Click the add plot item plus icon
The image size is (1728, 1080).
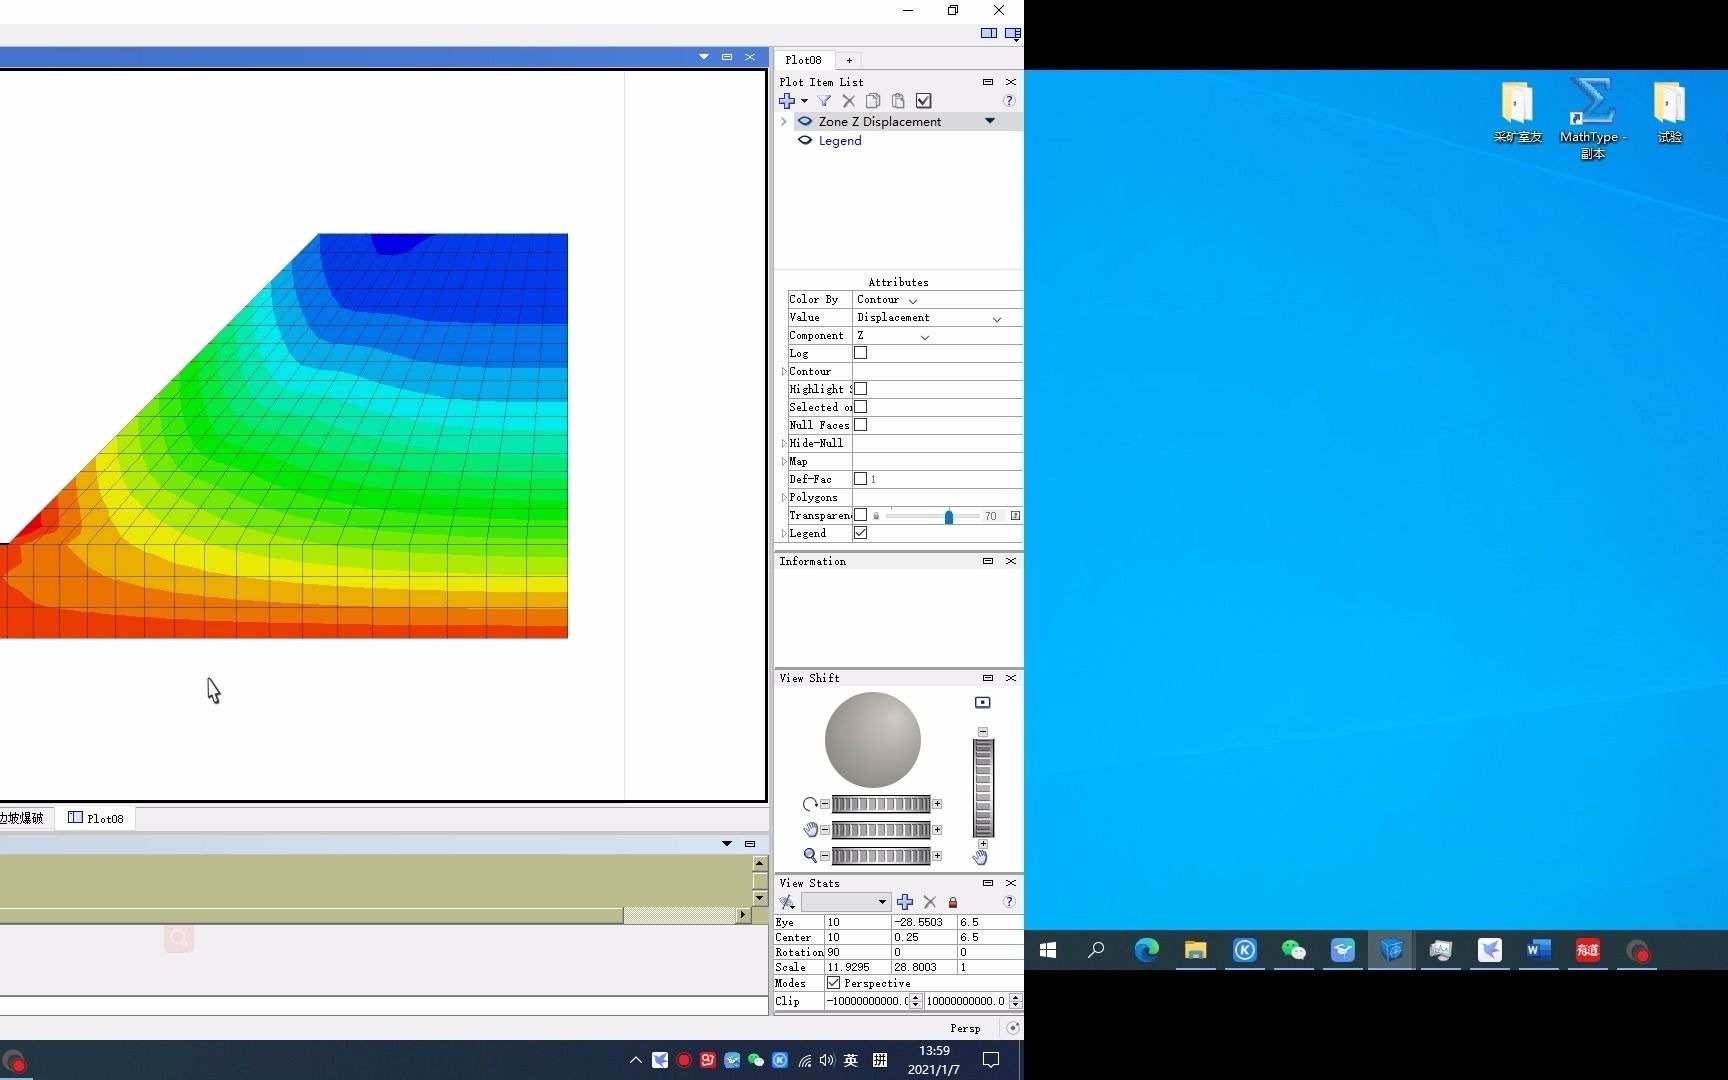tap(787, 101)
